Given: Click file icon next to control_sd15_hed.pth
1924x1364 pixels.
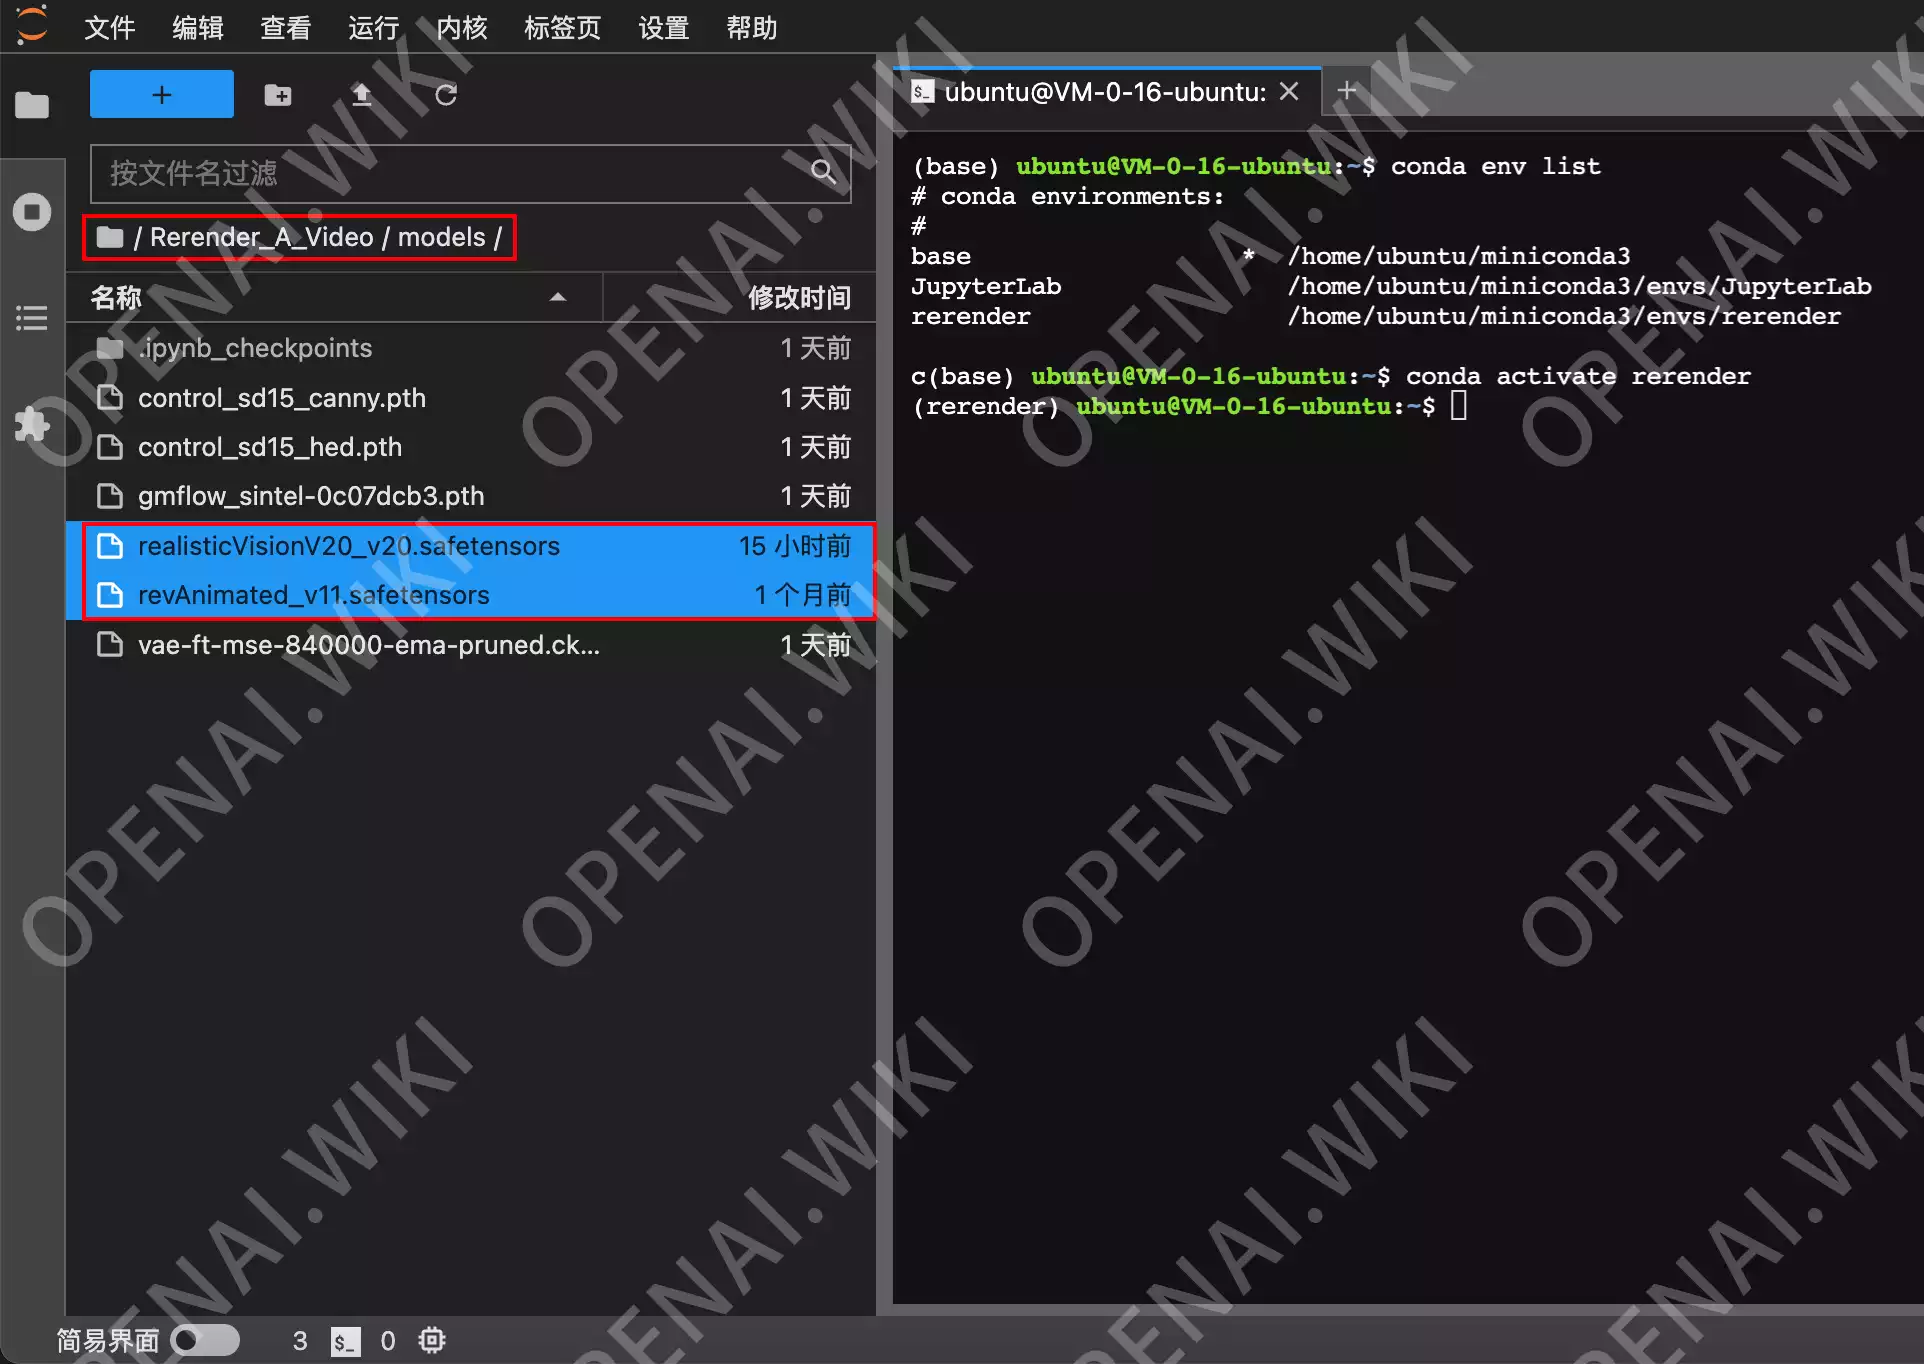Looking at the screenshot, I should (x=110, y=447).
